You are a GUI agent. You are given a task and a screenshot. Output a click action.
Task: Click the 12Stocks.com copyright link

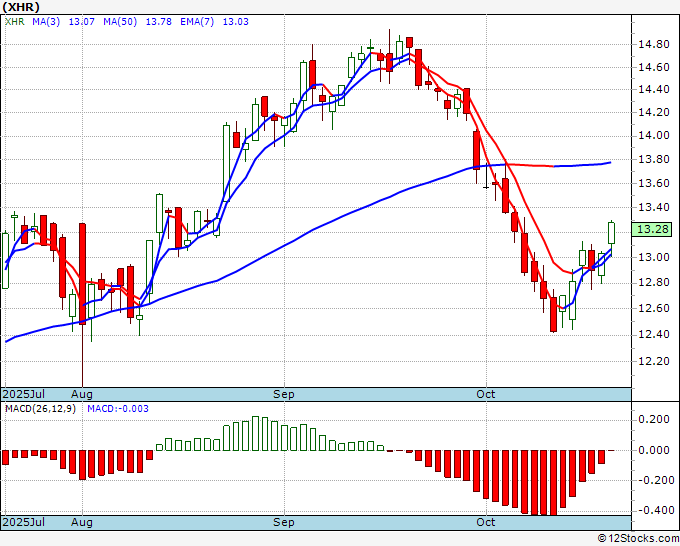pyautogui.click(x=638, y=539)
